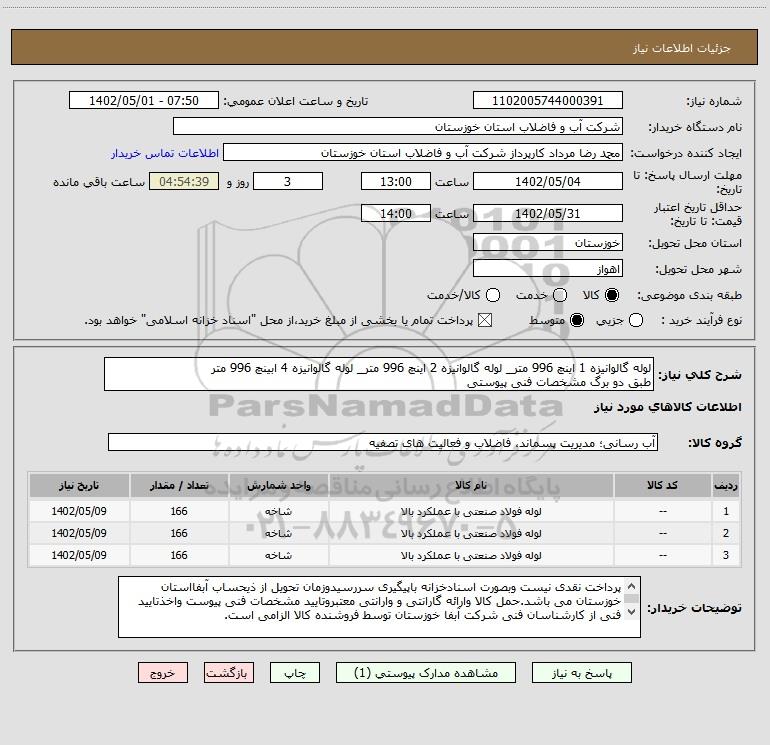770x745 pixels.
Task: Click date 1402/05/09 in row 3
Action: [79, 555]
